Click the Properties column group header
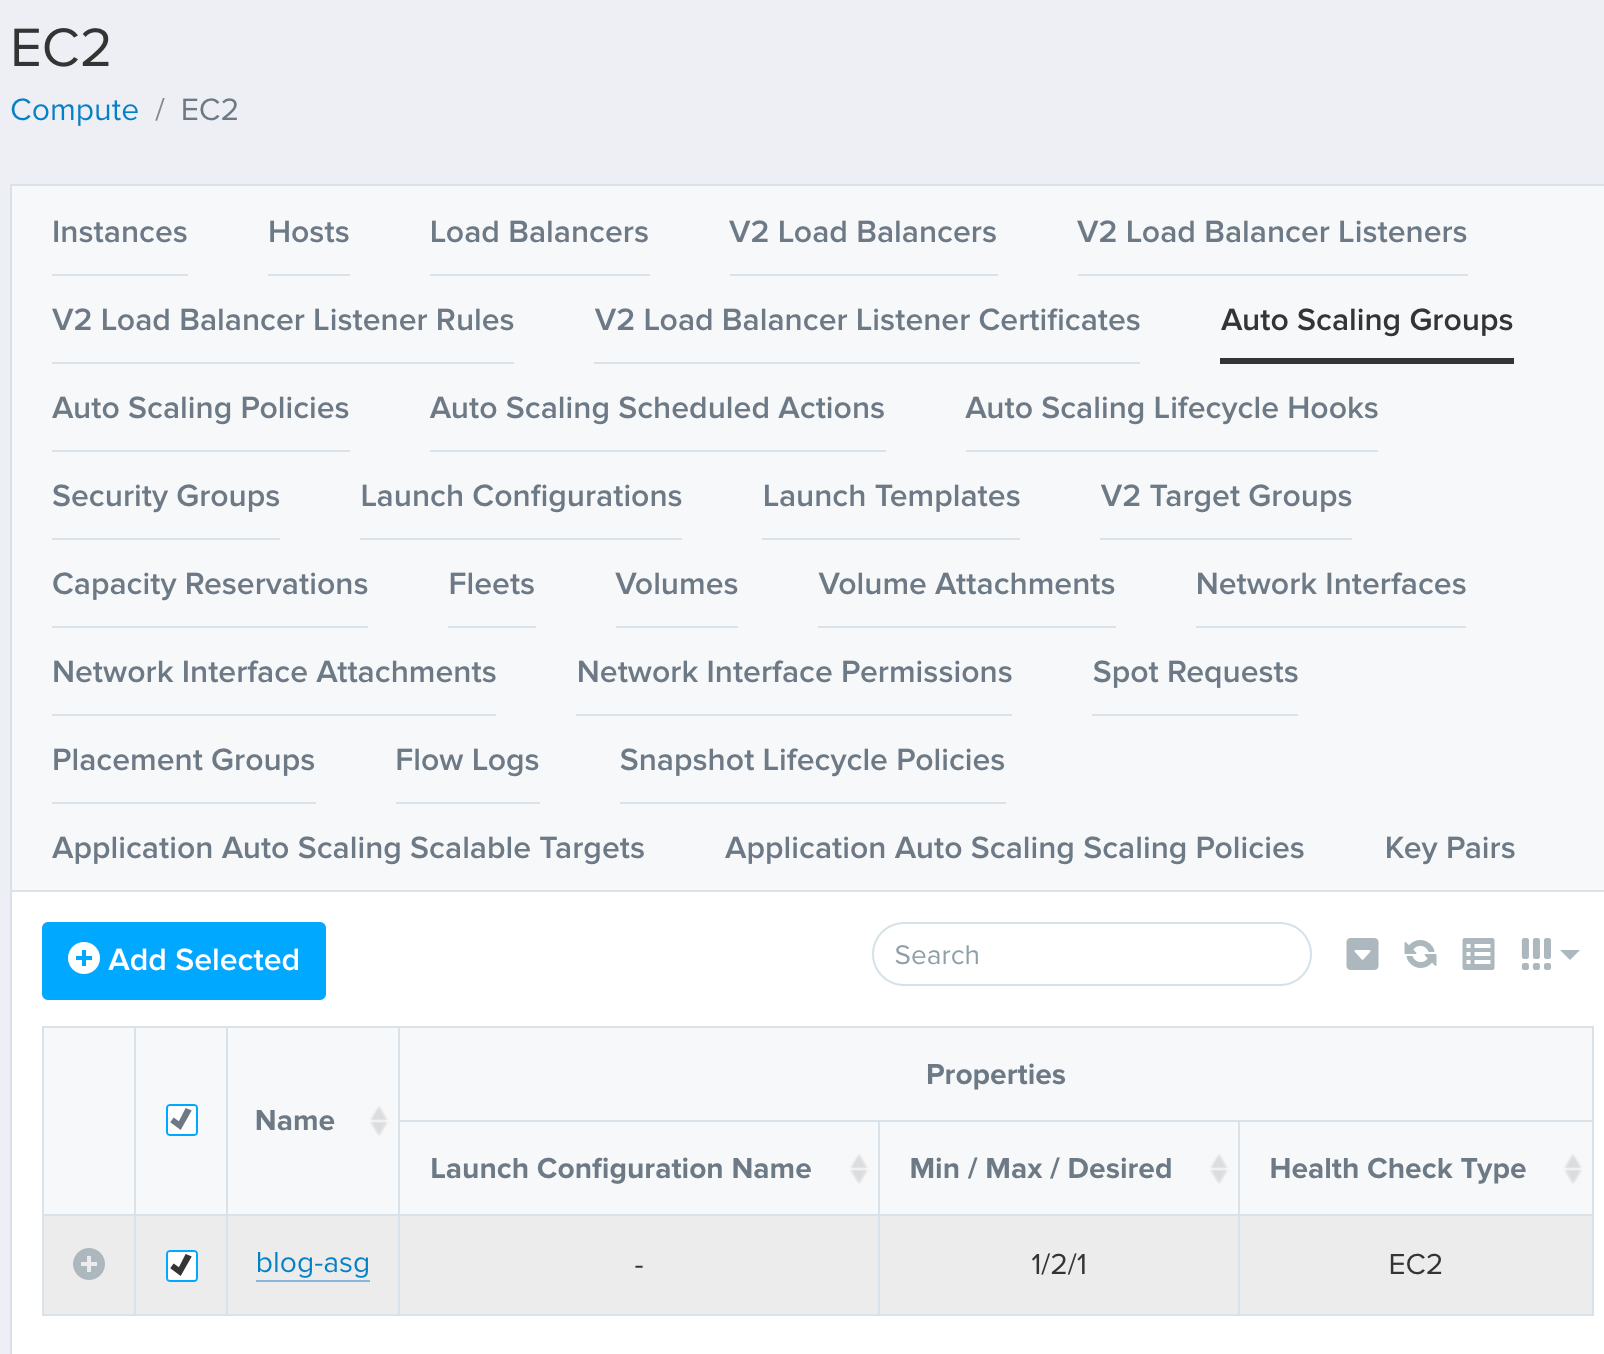Viewport: 1604px width, 1354px height. point(996,1075)
